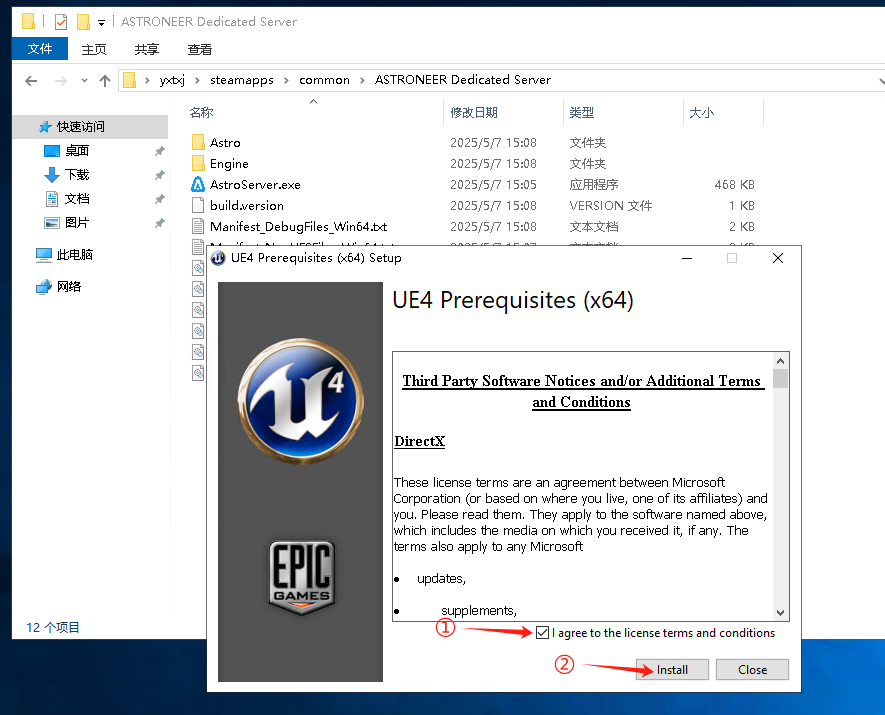
Task: Click the new folder icon in title bar
Action: [x=84, y=22]
